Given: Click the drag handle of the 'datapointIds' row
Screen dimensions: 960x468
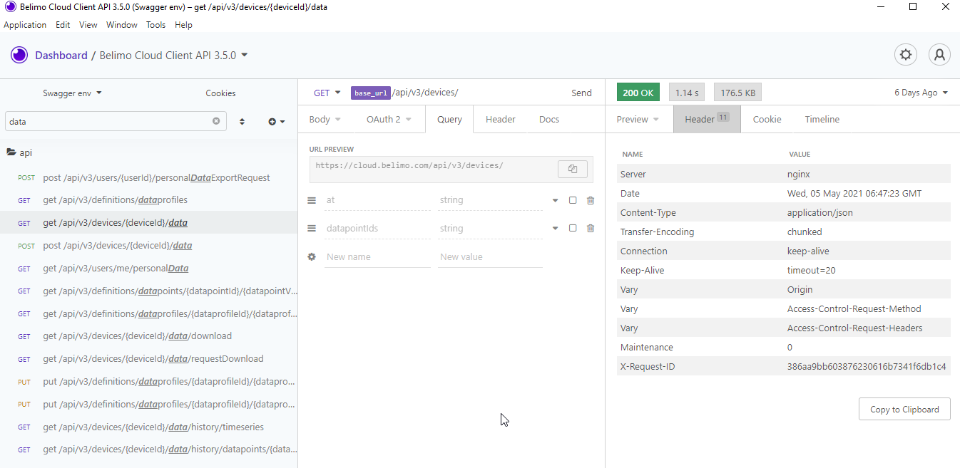Looking at the screenshot, I should [311, 228].
